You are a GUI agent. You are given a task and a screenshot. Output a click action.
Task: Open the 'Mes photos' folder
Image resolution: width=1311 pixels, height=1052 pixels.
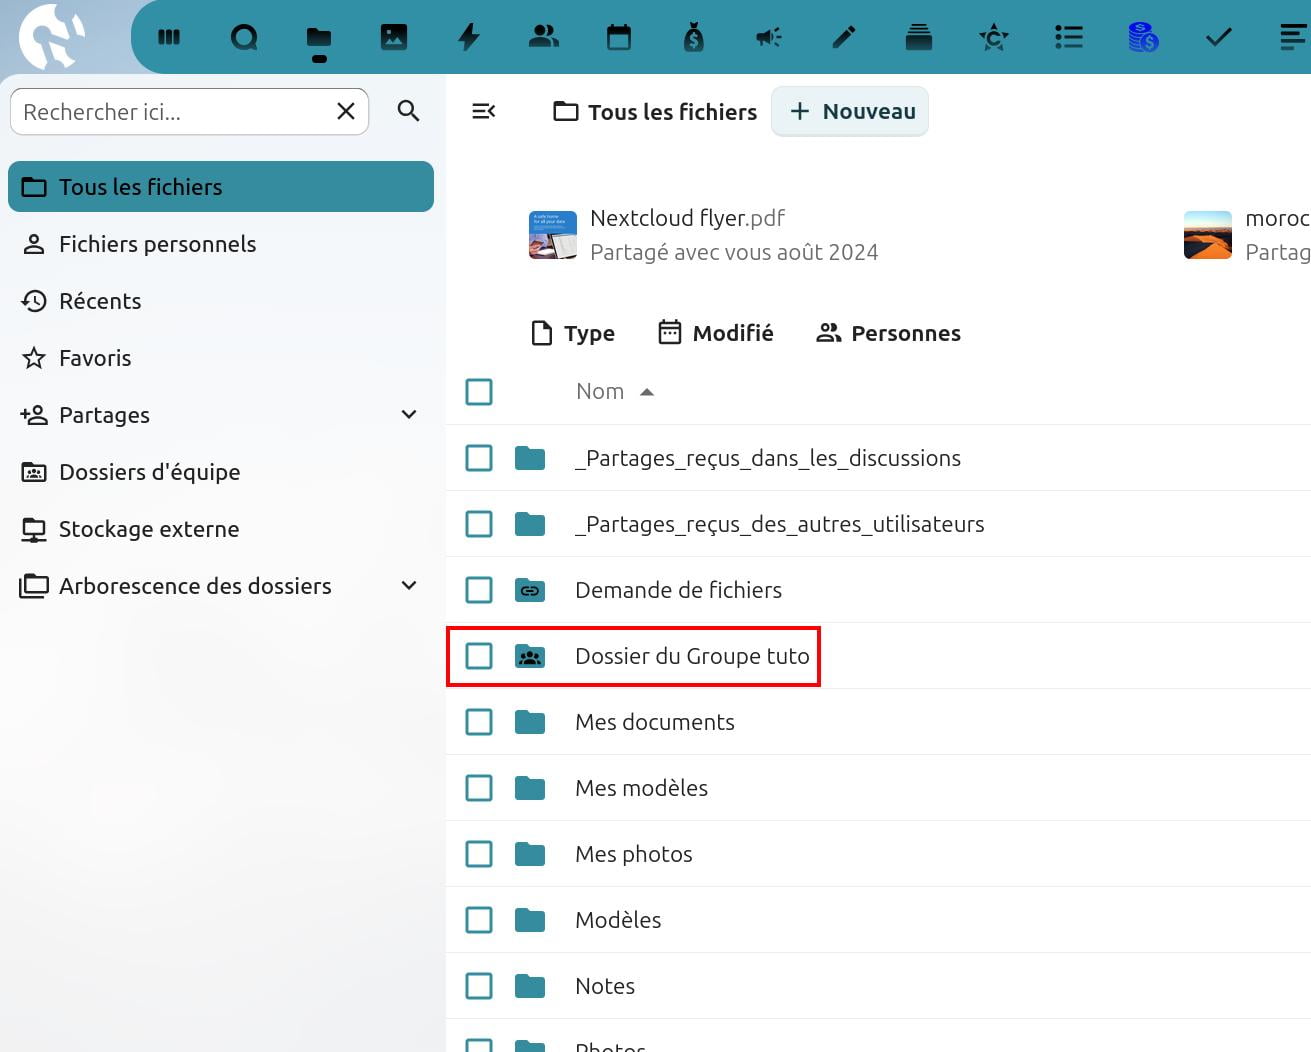coord(634,854)
